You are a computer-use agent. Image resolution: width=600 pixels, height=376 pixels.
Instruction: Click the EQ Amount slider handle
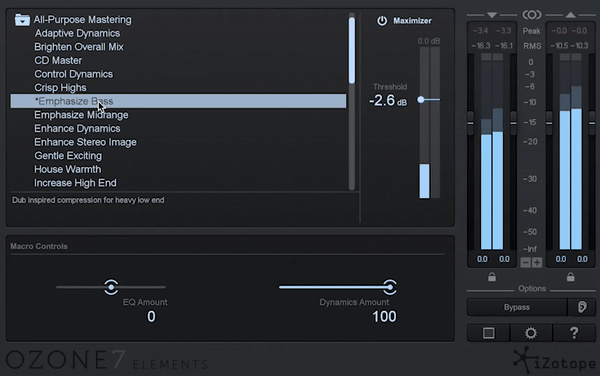click(x=111, y=287)
